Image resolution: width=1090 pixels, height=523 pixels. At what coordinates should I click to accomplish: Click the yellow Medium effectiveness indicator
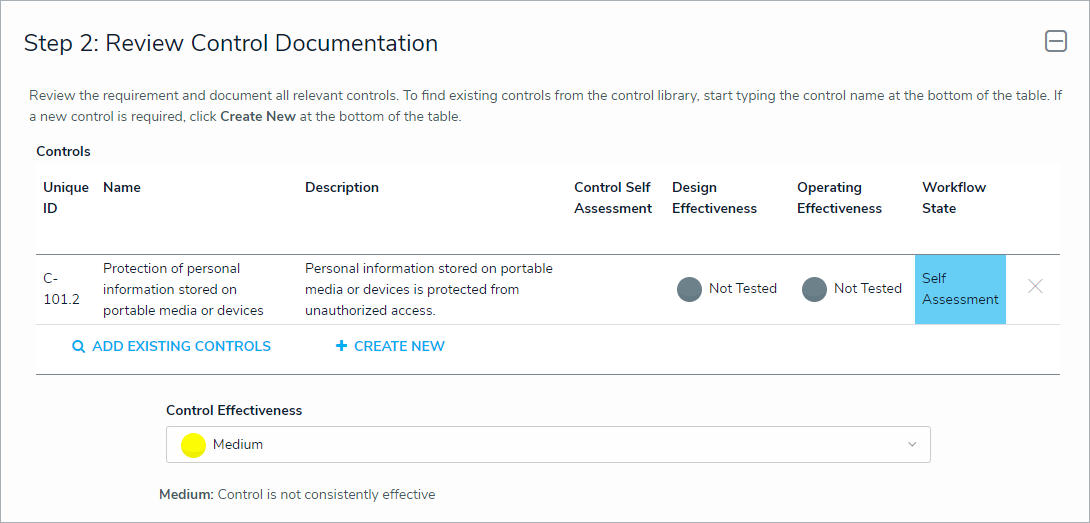[193, 445]
